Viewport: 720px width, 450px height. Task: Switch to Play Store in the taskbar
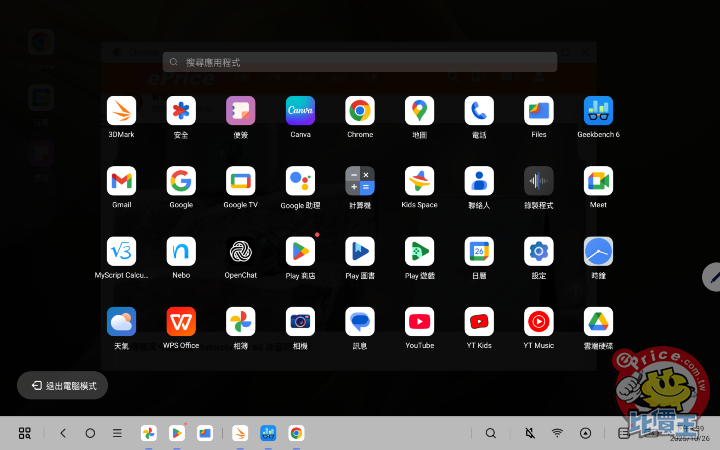(x=177, y=433)
